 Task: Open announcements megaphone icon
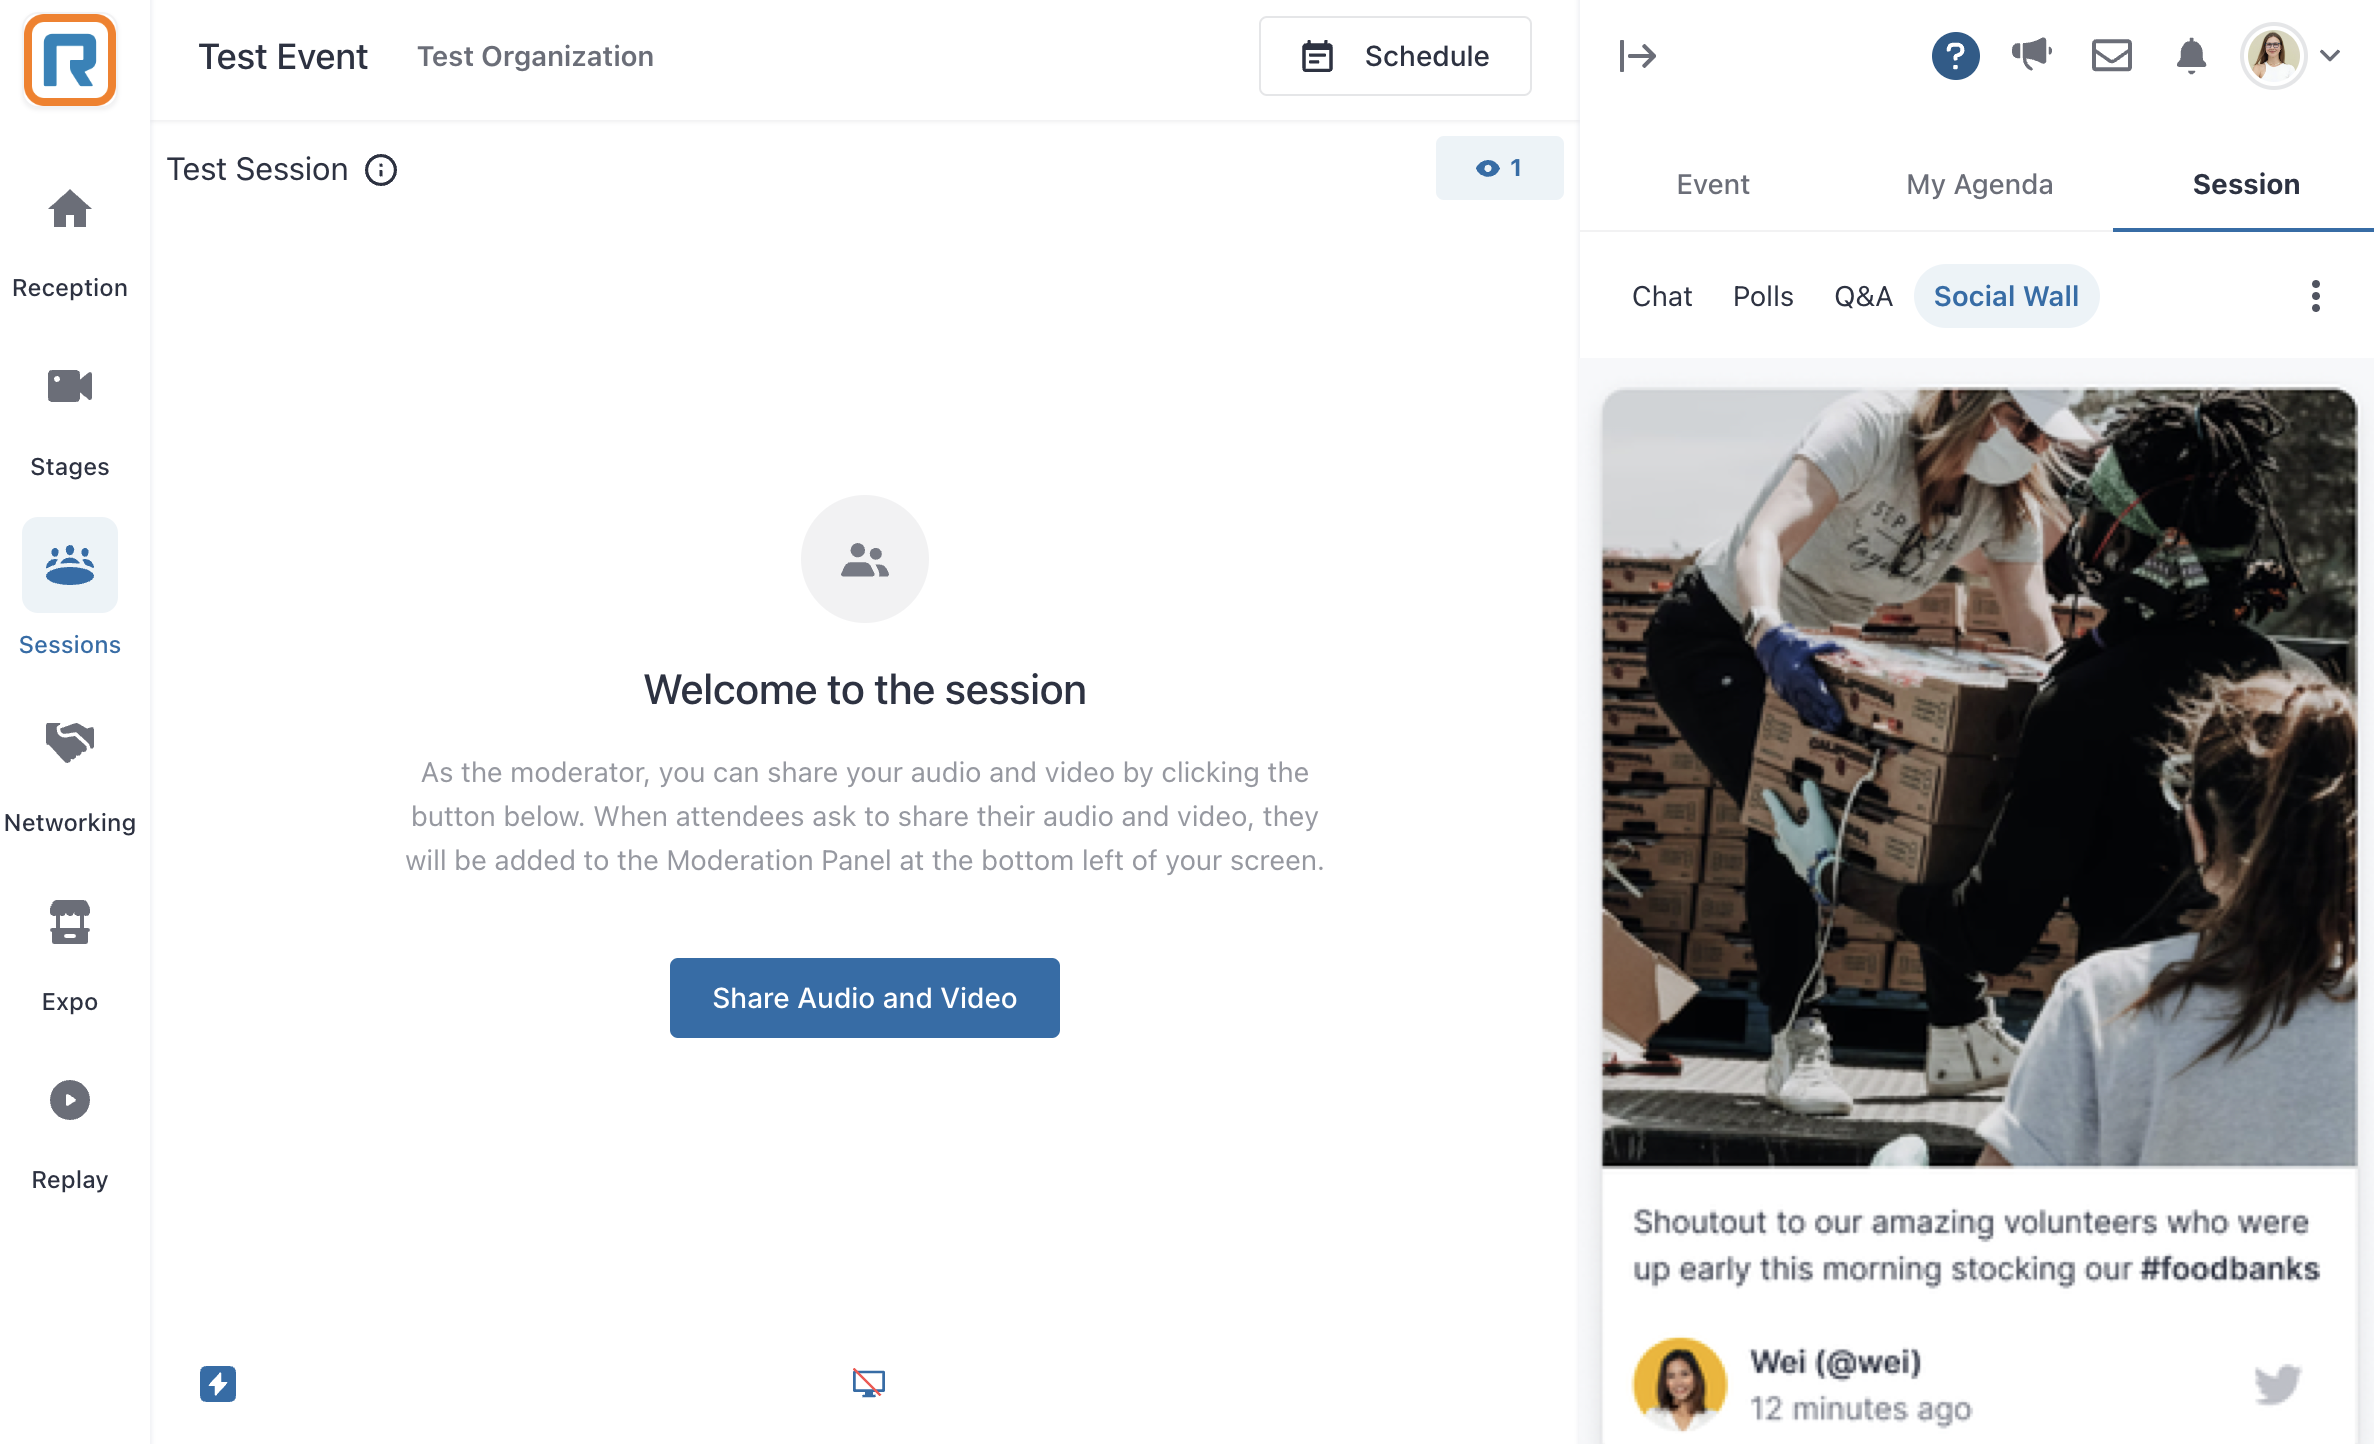(2032, 54)
